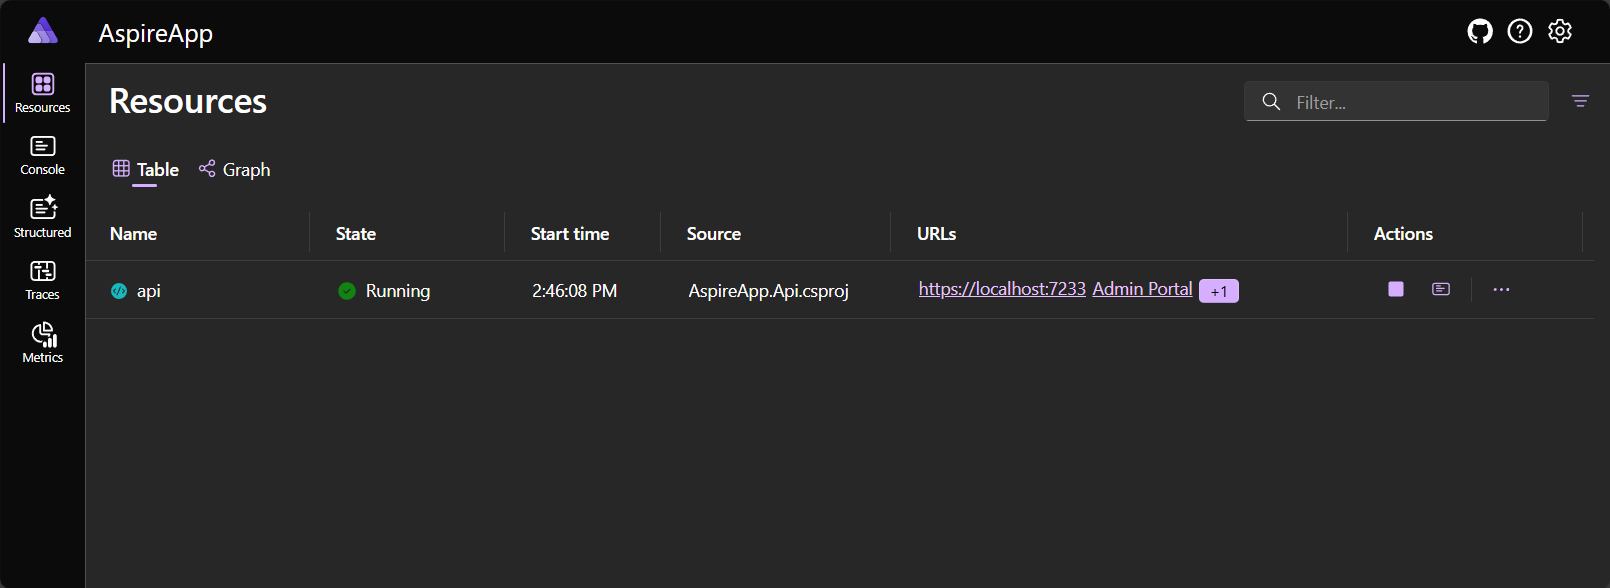The image size is (1610, 588).
Task: Stop the api resource
Action: point(1396,290)
